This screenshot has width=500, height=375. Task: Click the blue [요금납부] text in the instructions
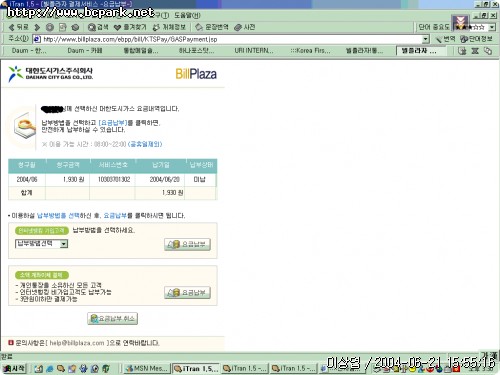(113, 123)
